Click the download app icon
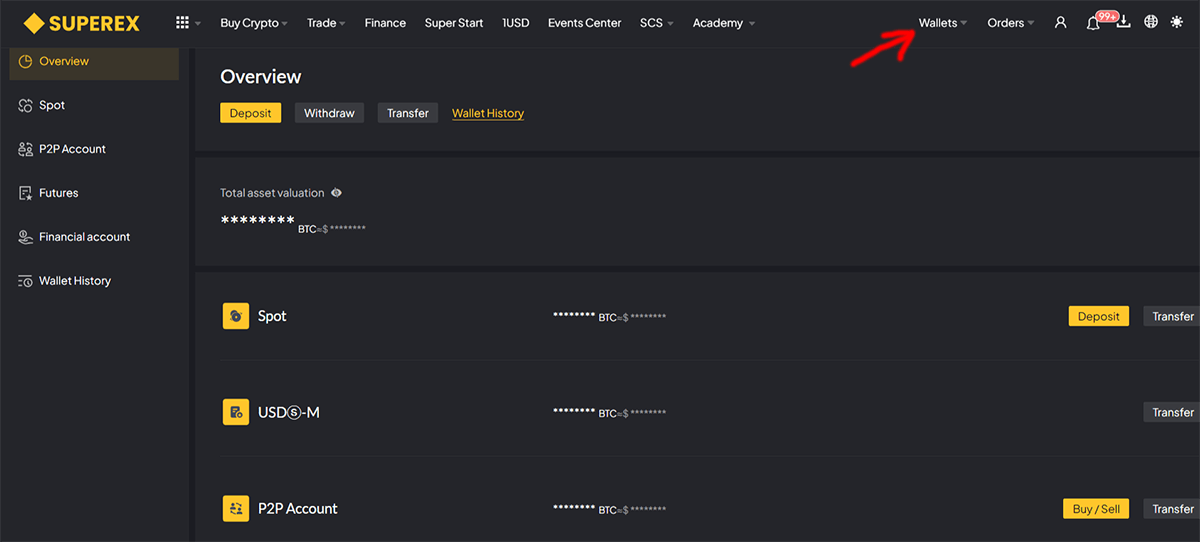 [1123, 21]
